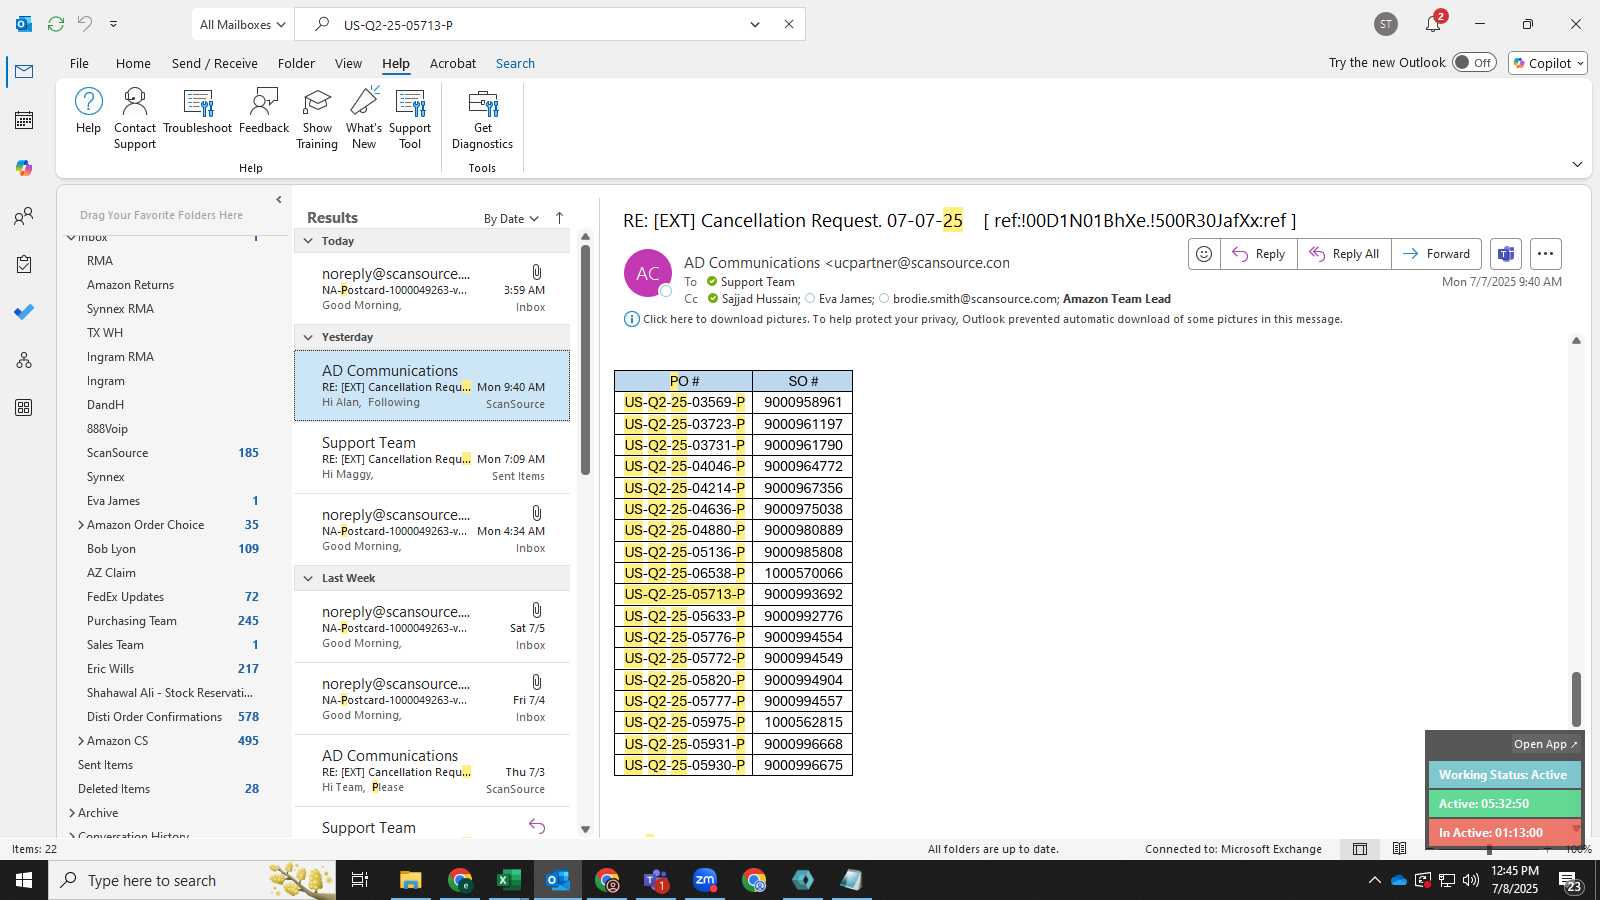This screenshot has height=900, width=1600.
Task: Collapse the Yesterday group
Action: [x=308, y=337]
